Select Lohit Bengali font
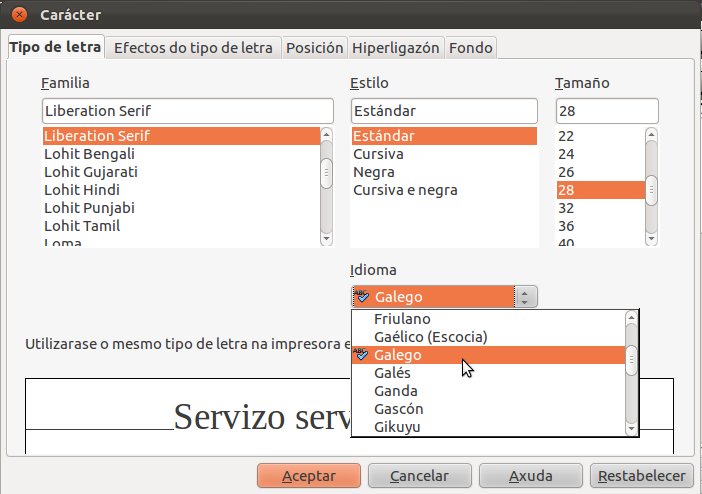Viewport: 702px width, 494px height. (x=181, y=154)
